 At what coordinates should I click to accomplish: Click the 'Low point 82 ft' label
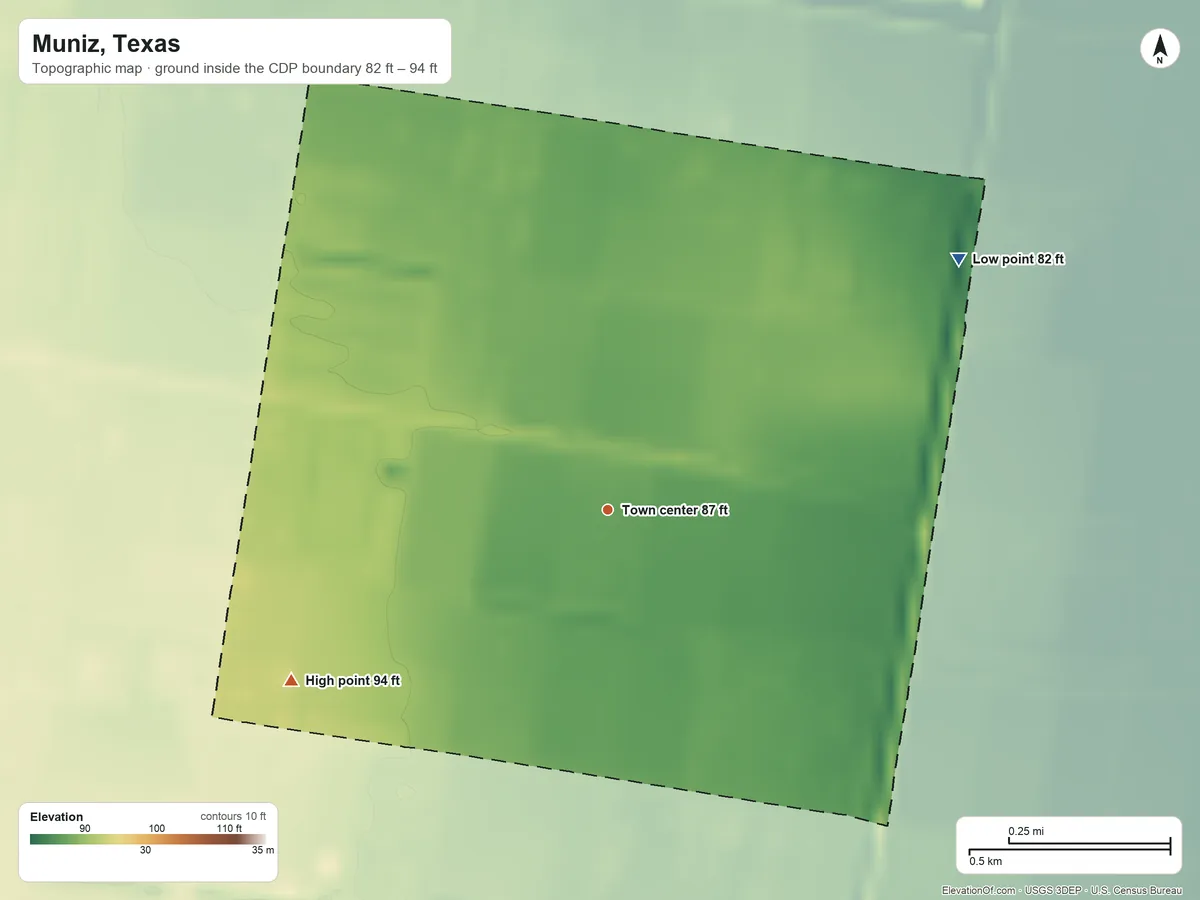coord(1018,259)
